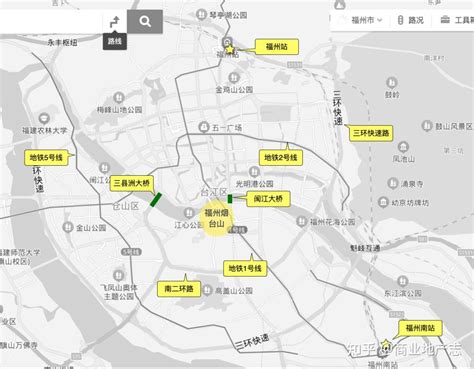Viewport: 474px width, 369px height.
Task: Click the 福建农林大学 marker icon
Action: point(43,118)
